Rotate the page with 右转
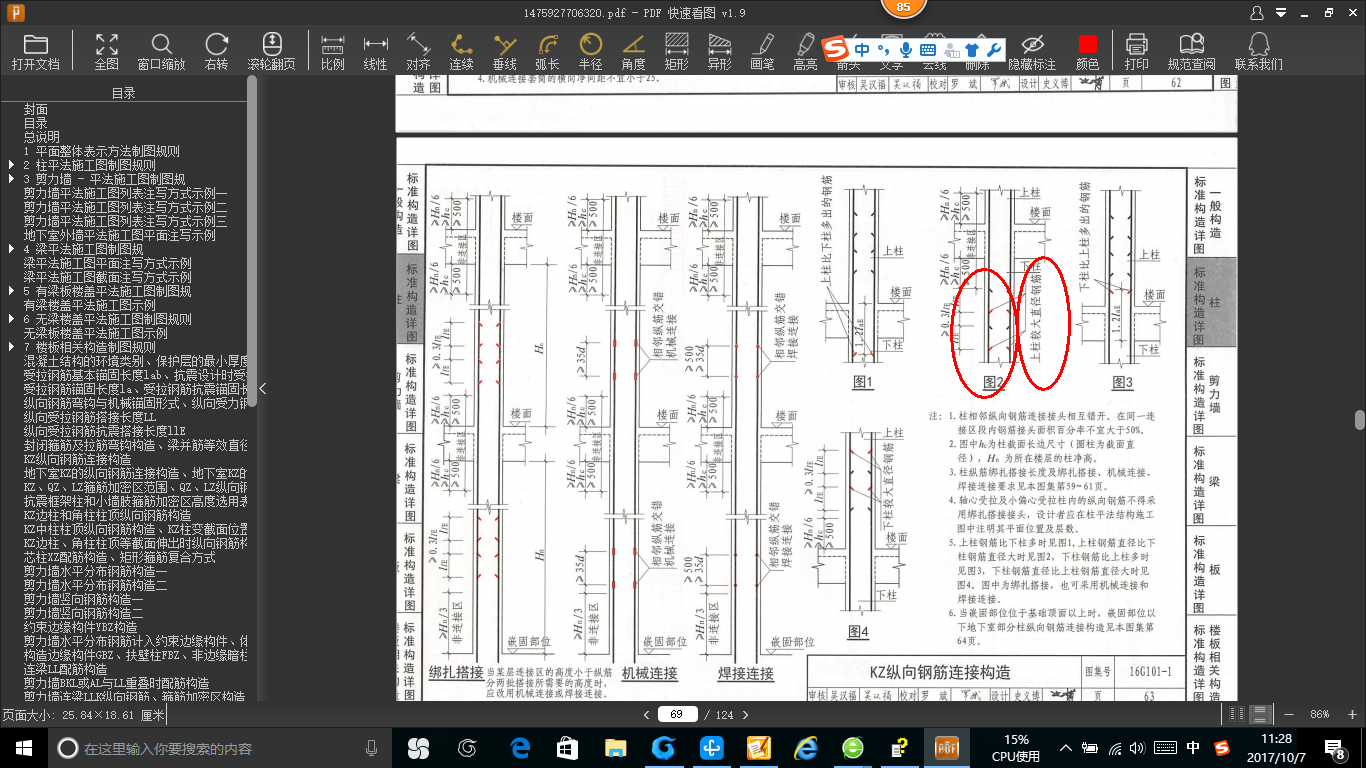Image resolution: width=1366 pixels, height=768 pixels. tap(216, 51)
